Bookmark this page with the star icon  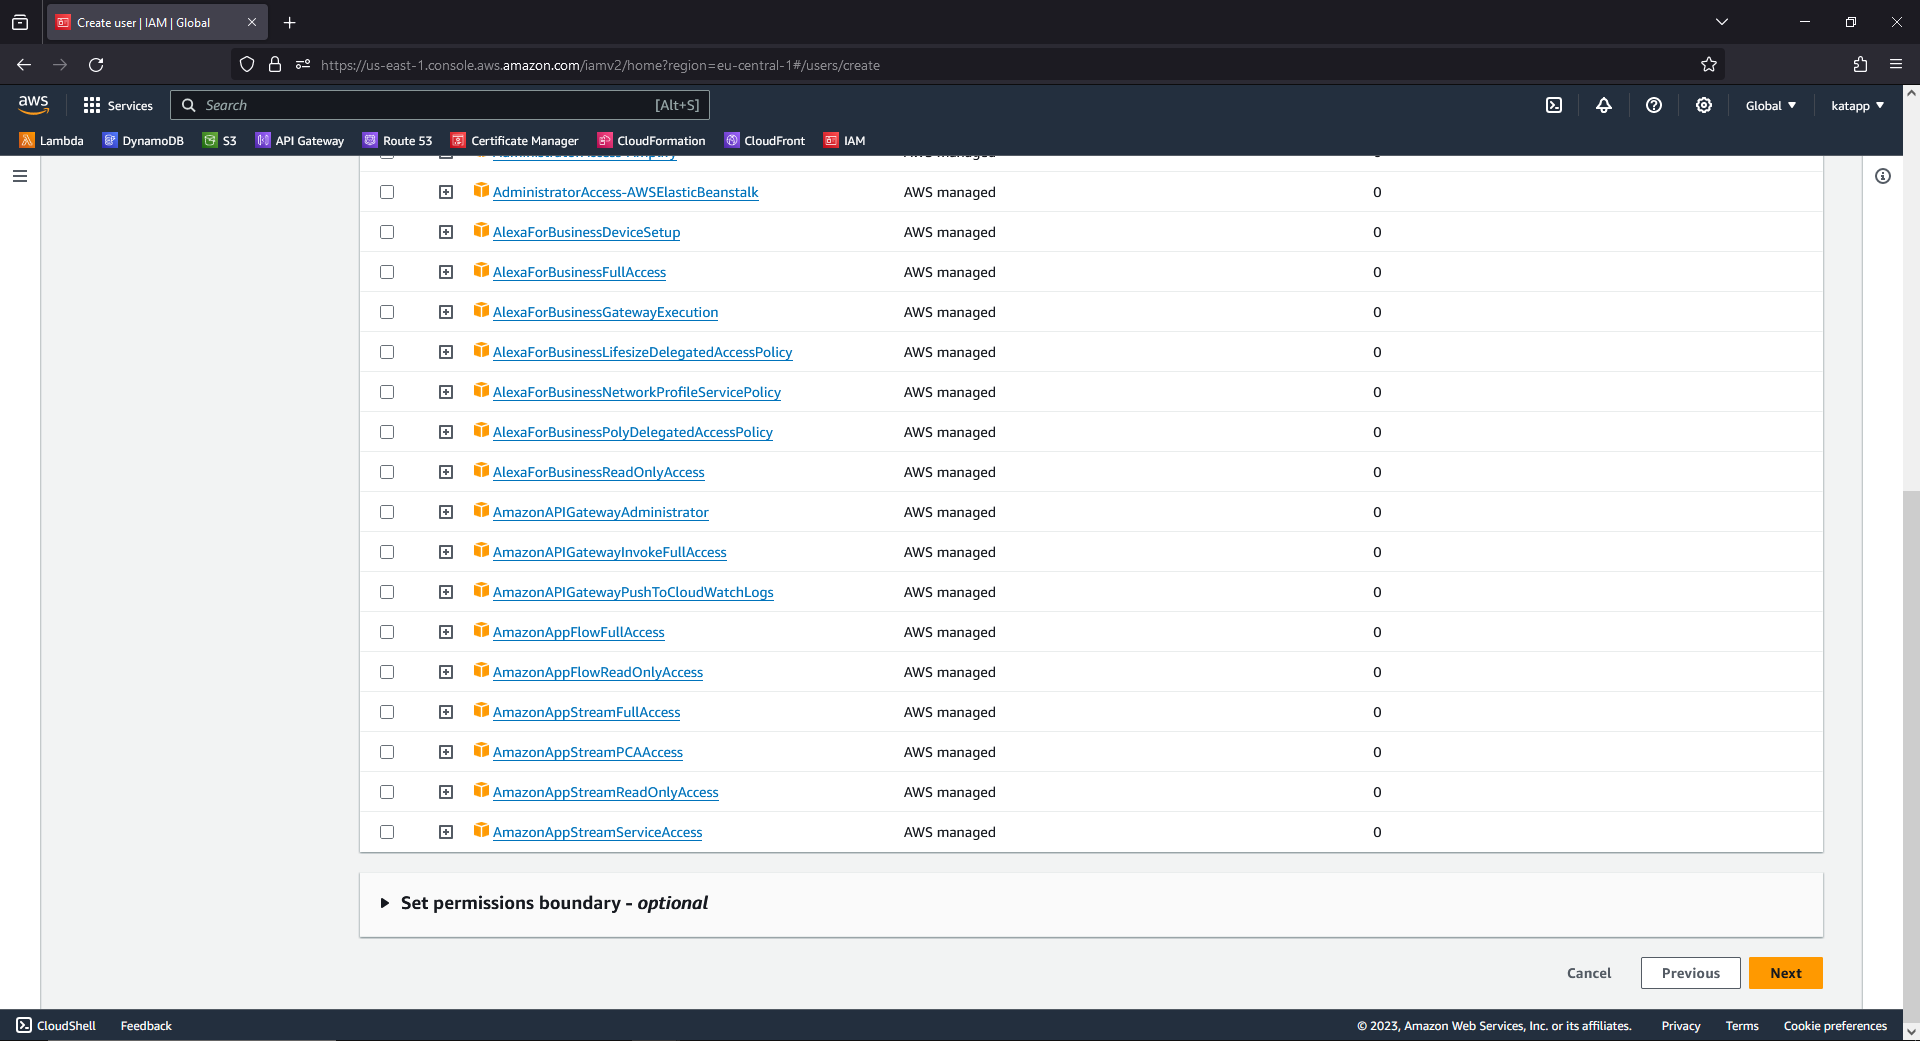coord(1709,65)
